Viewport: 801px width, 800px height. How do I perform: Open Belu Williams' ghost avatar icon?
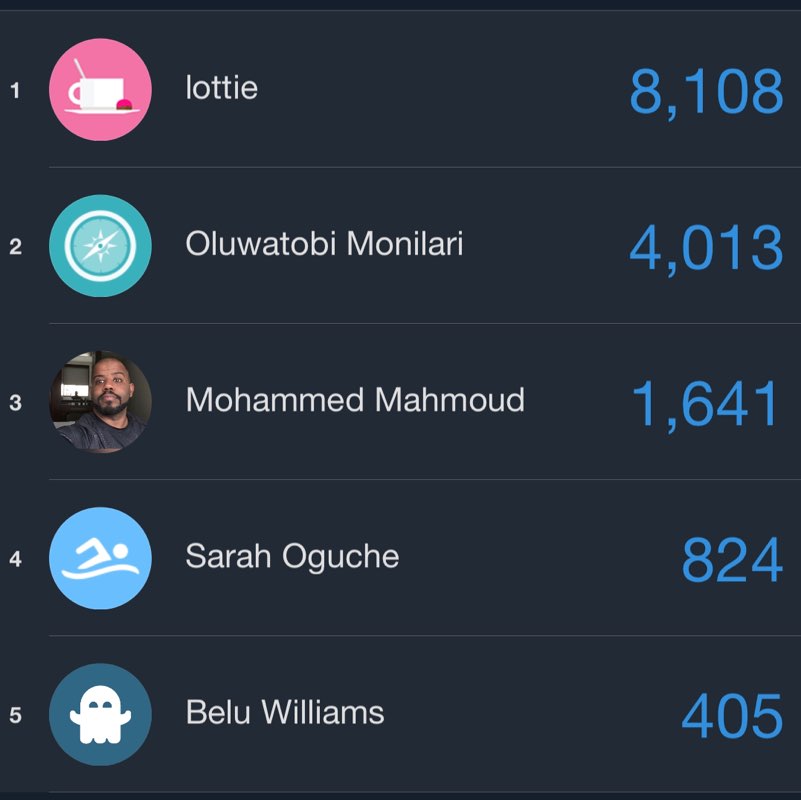click(101, 713)
